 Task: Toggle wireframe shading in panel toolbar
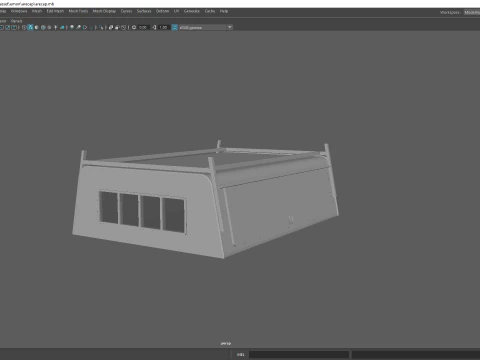(x=24, y=27)
